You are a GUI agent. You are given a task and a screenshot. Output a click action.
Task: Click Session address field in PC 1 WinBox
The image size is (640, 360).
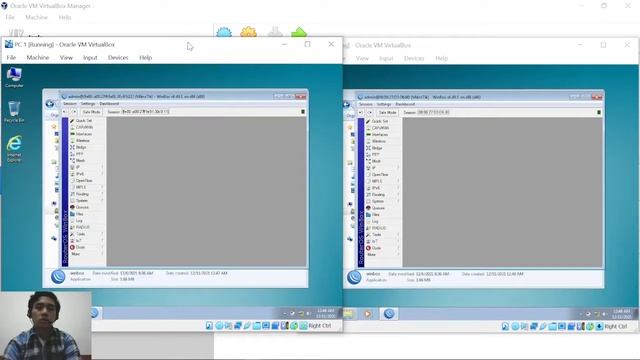[145, 111]
